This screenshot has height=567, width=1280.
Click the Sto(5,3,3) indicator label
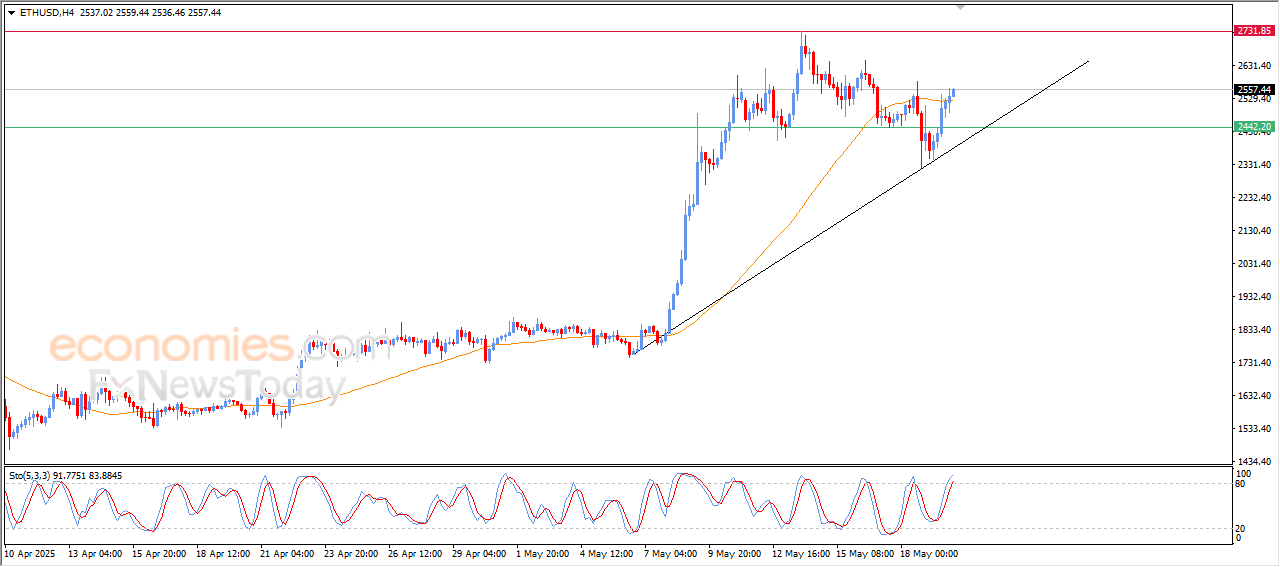30,476
